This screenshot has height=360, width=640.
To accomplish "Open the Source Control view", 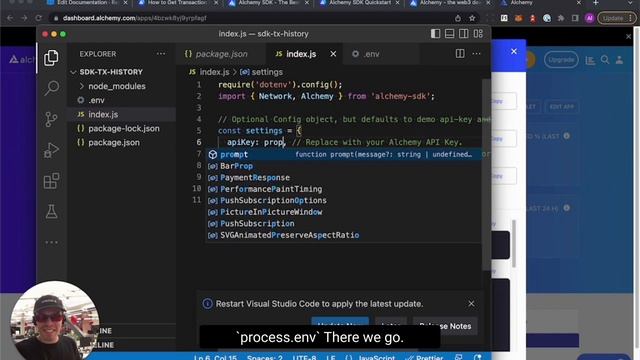I will pos(51,119).
